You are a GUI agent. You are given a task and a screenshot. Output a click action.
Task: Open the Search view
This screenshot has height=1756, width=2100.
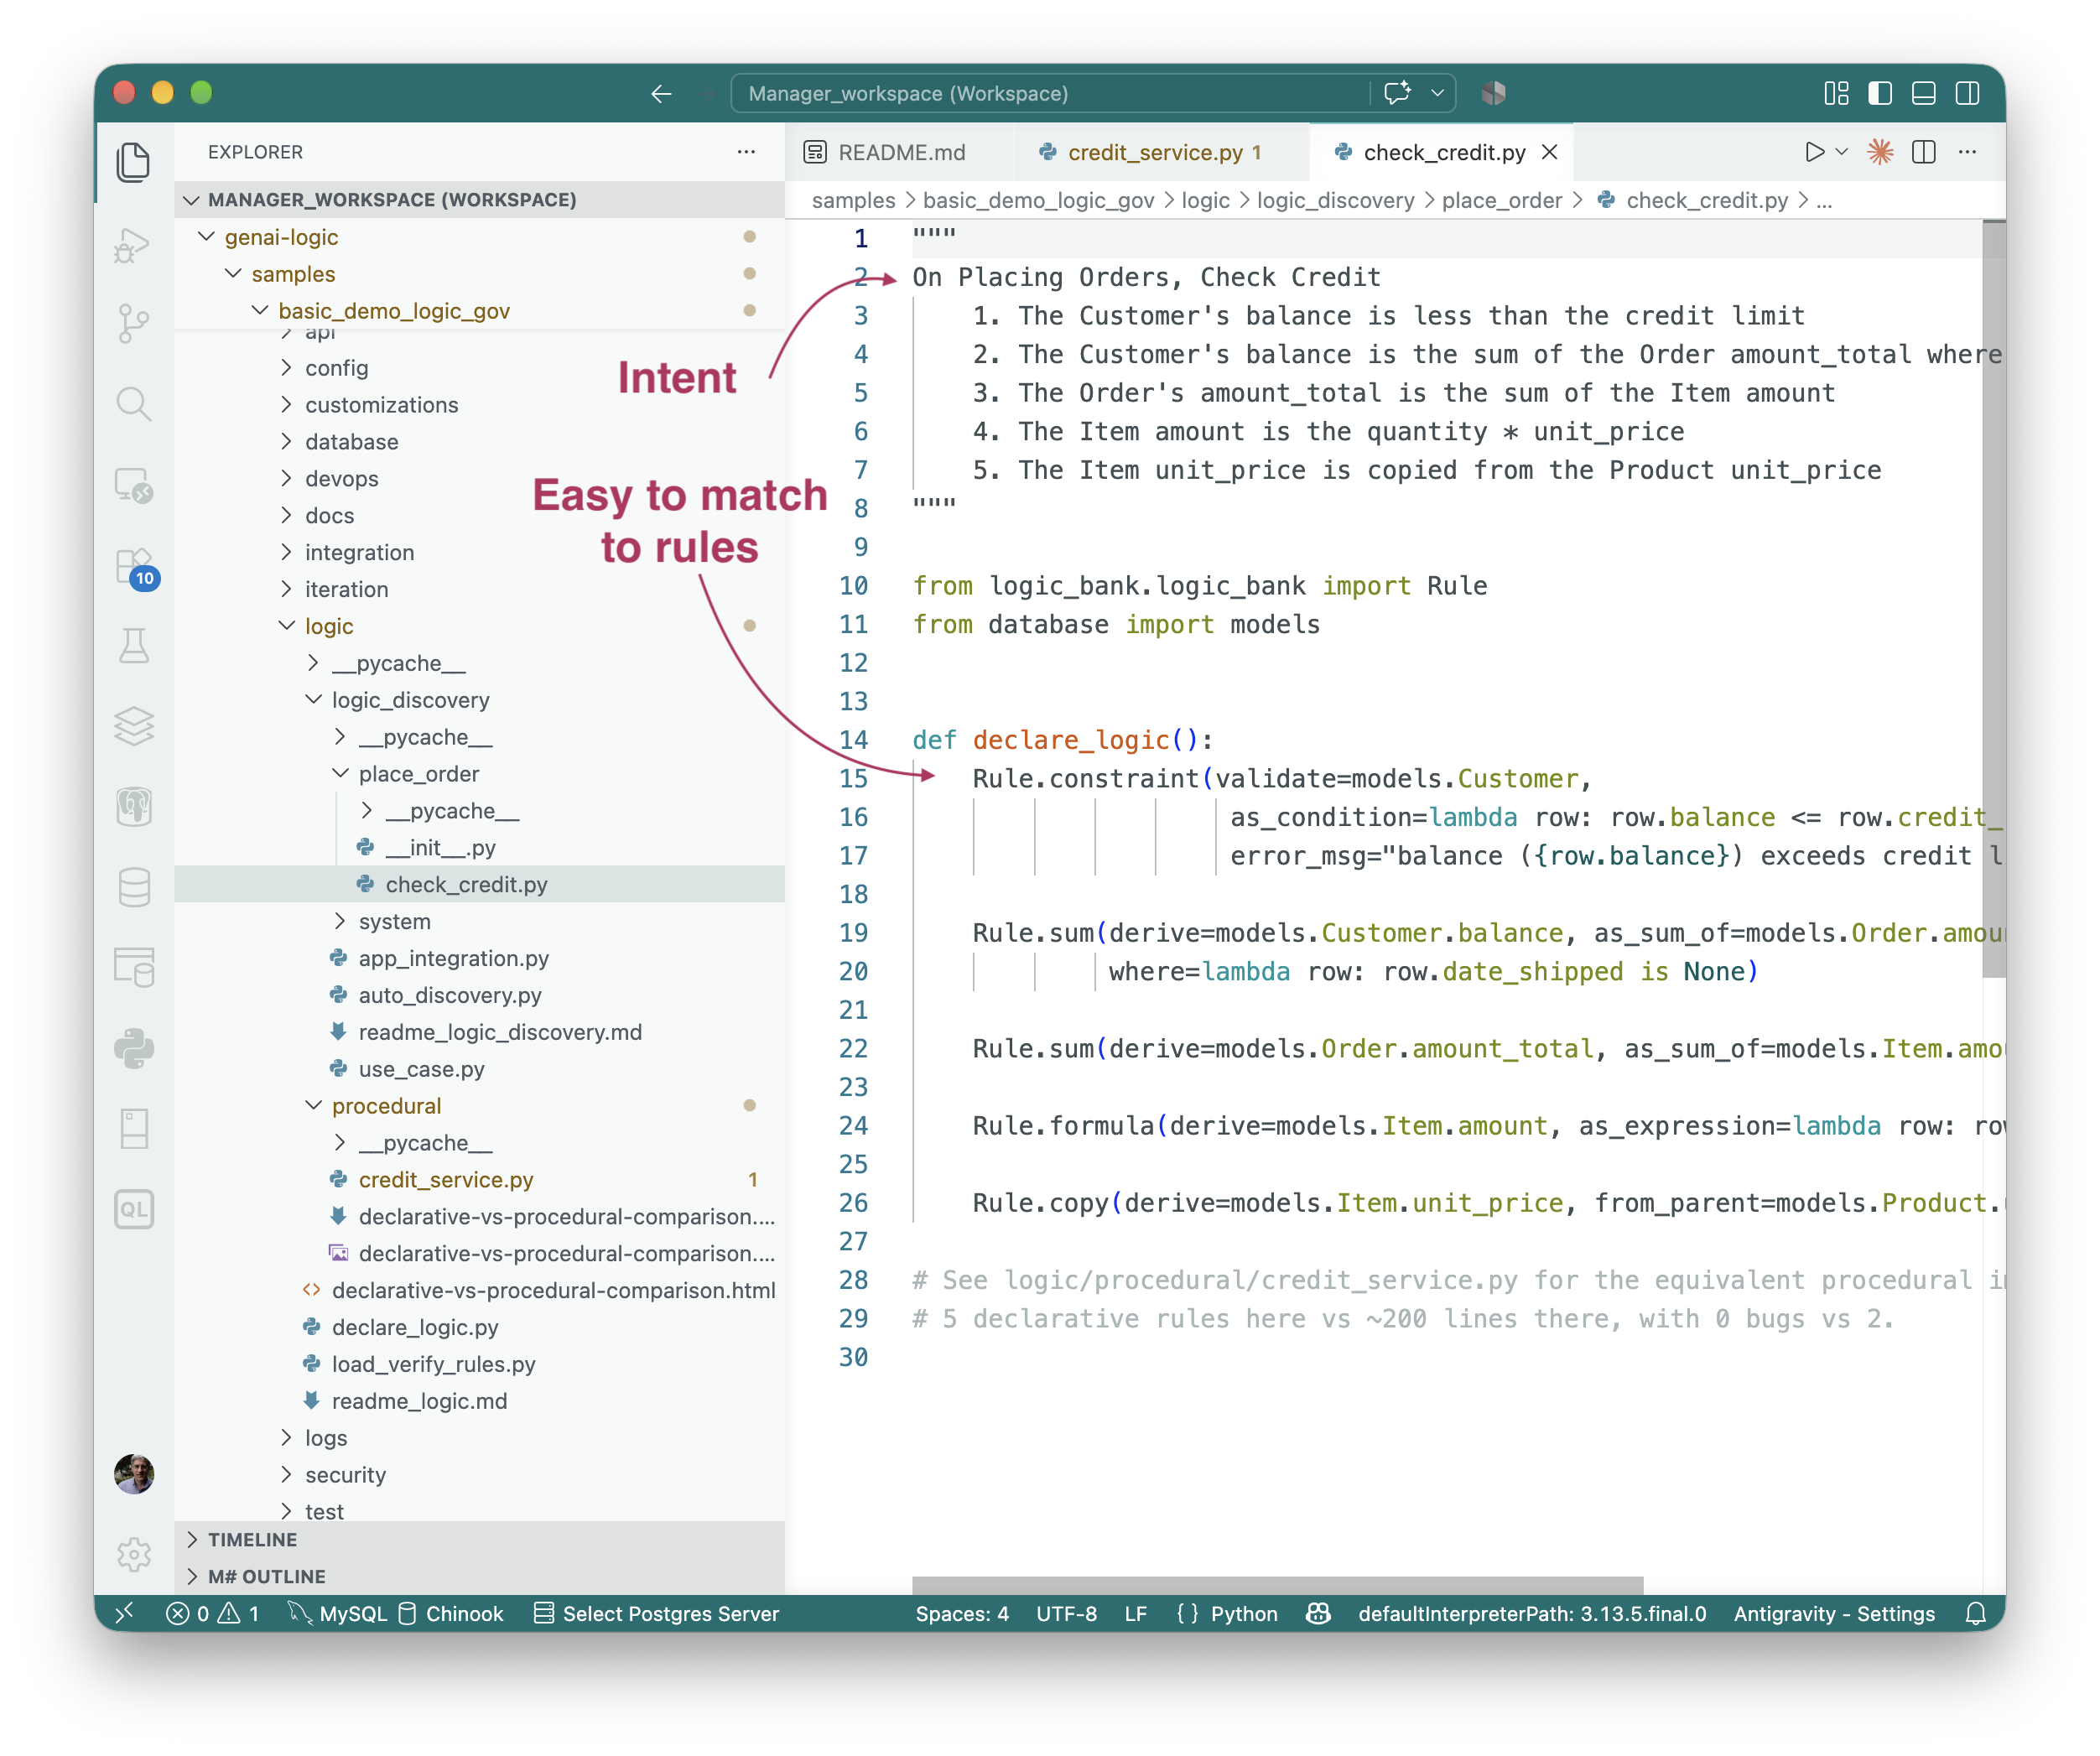[133, 404]
